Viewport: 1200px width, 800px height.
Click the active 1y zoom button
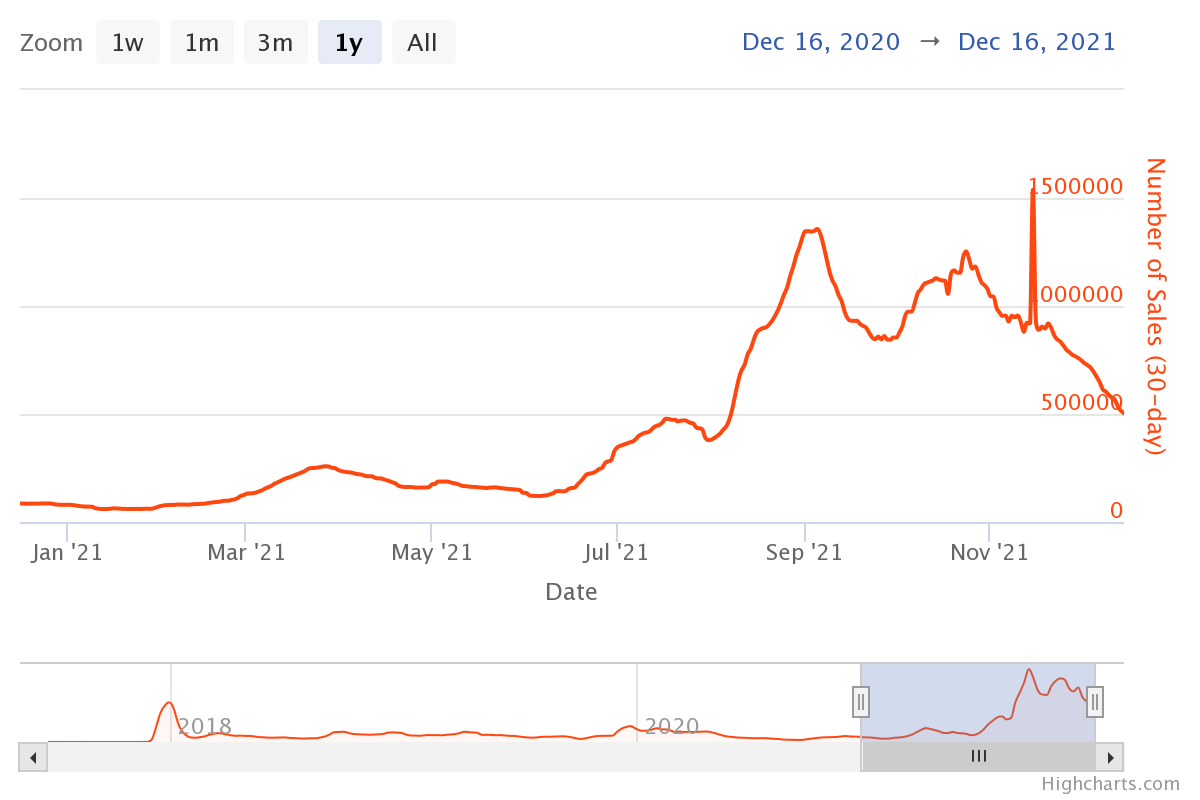pyautogui.click(x=349, y=43)
